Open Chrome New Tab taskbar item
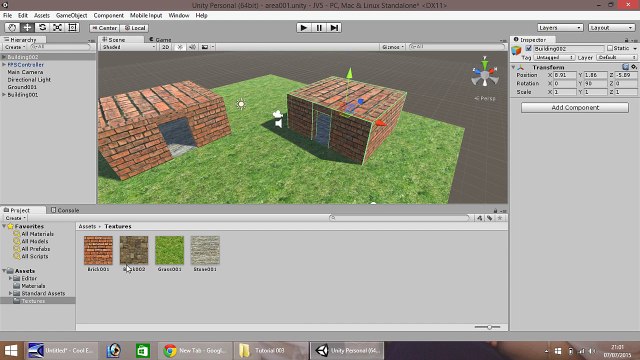 [x=194, y=351]
